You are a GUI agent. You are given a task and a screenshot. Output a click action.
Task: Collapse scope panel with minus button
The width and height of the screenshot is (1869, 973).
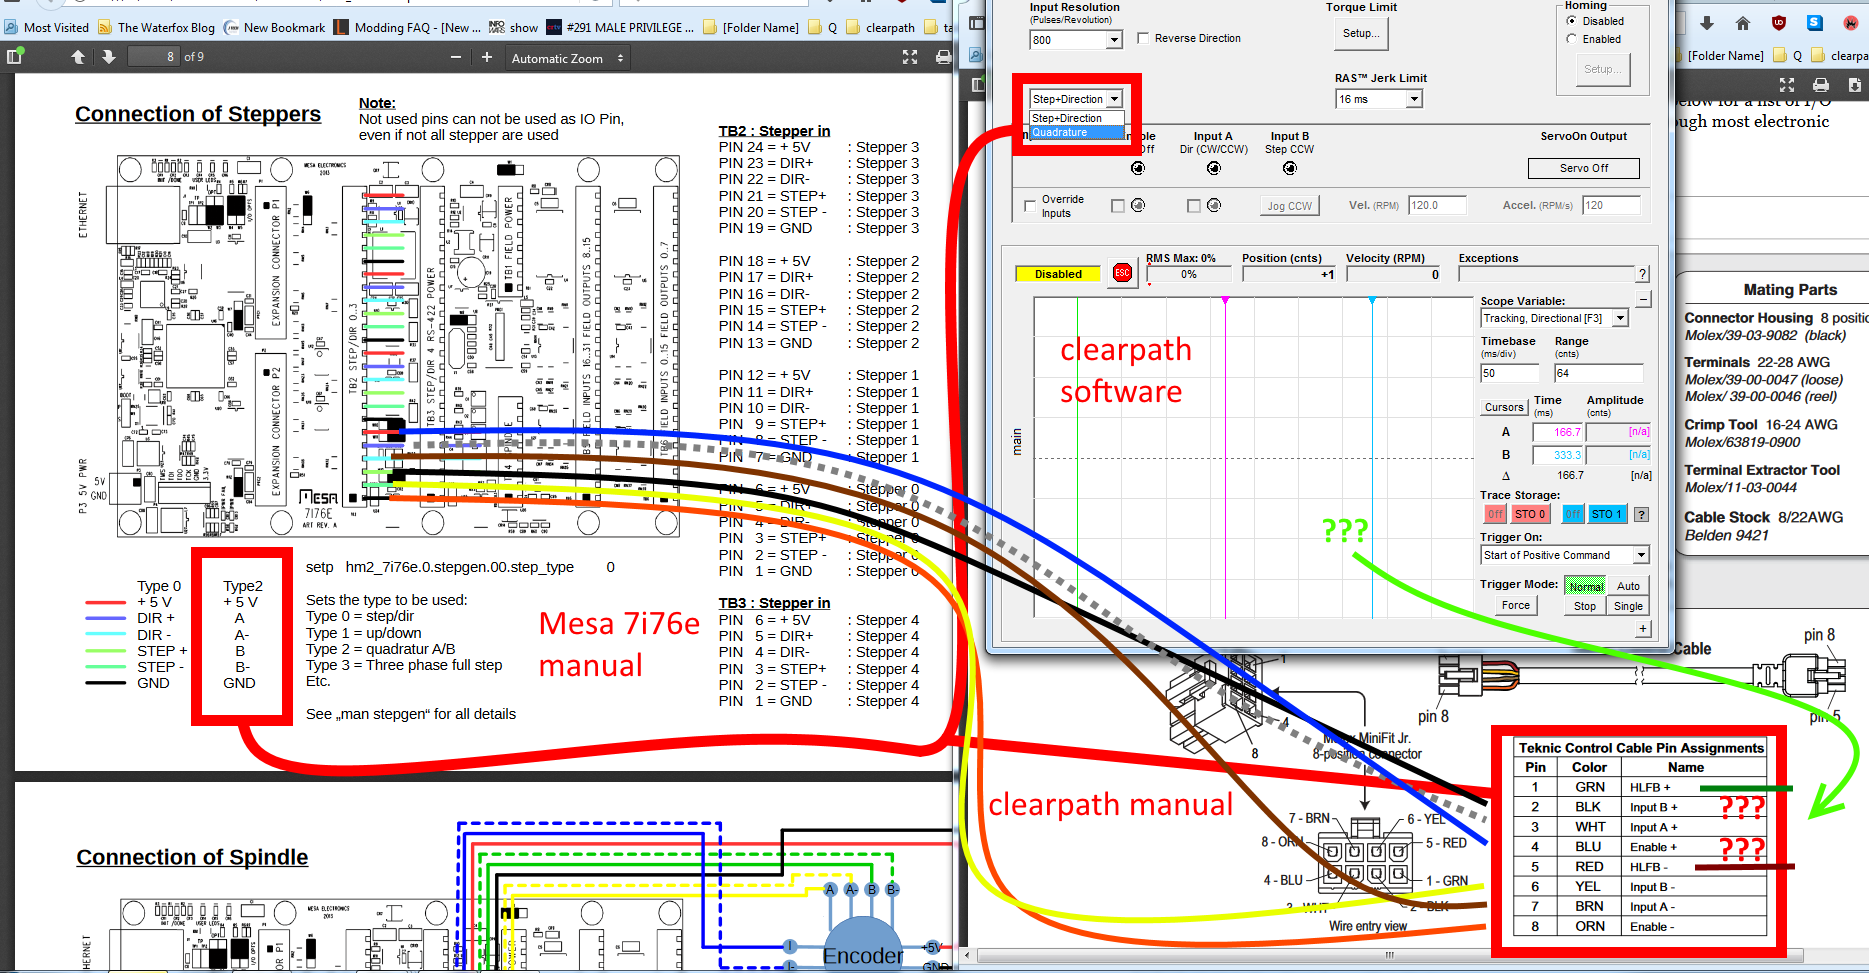tap(1644, 299)
